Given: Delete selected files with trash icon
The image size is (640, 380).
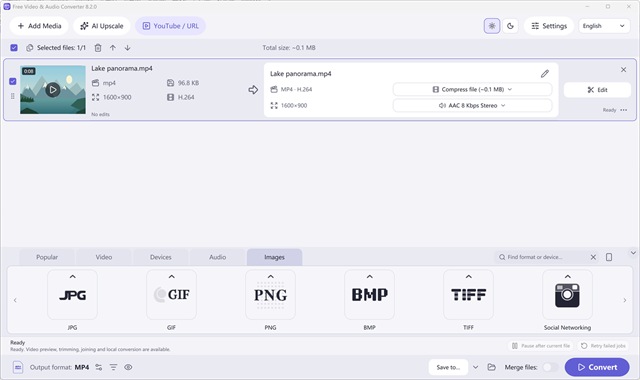Looking at the screenshot, I should pyautogui.click(x=98, y=48).
